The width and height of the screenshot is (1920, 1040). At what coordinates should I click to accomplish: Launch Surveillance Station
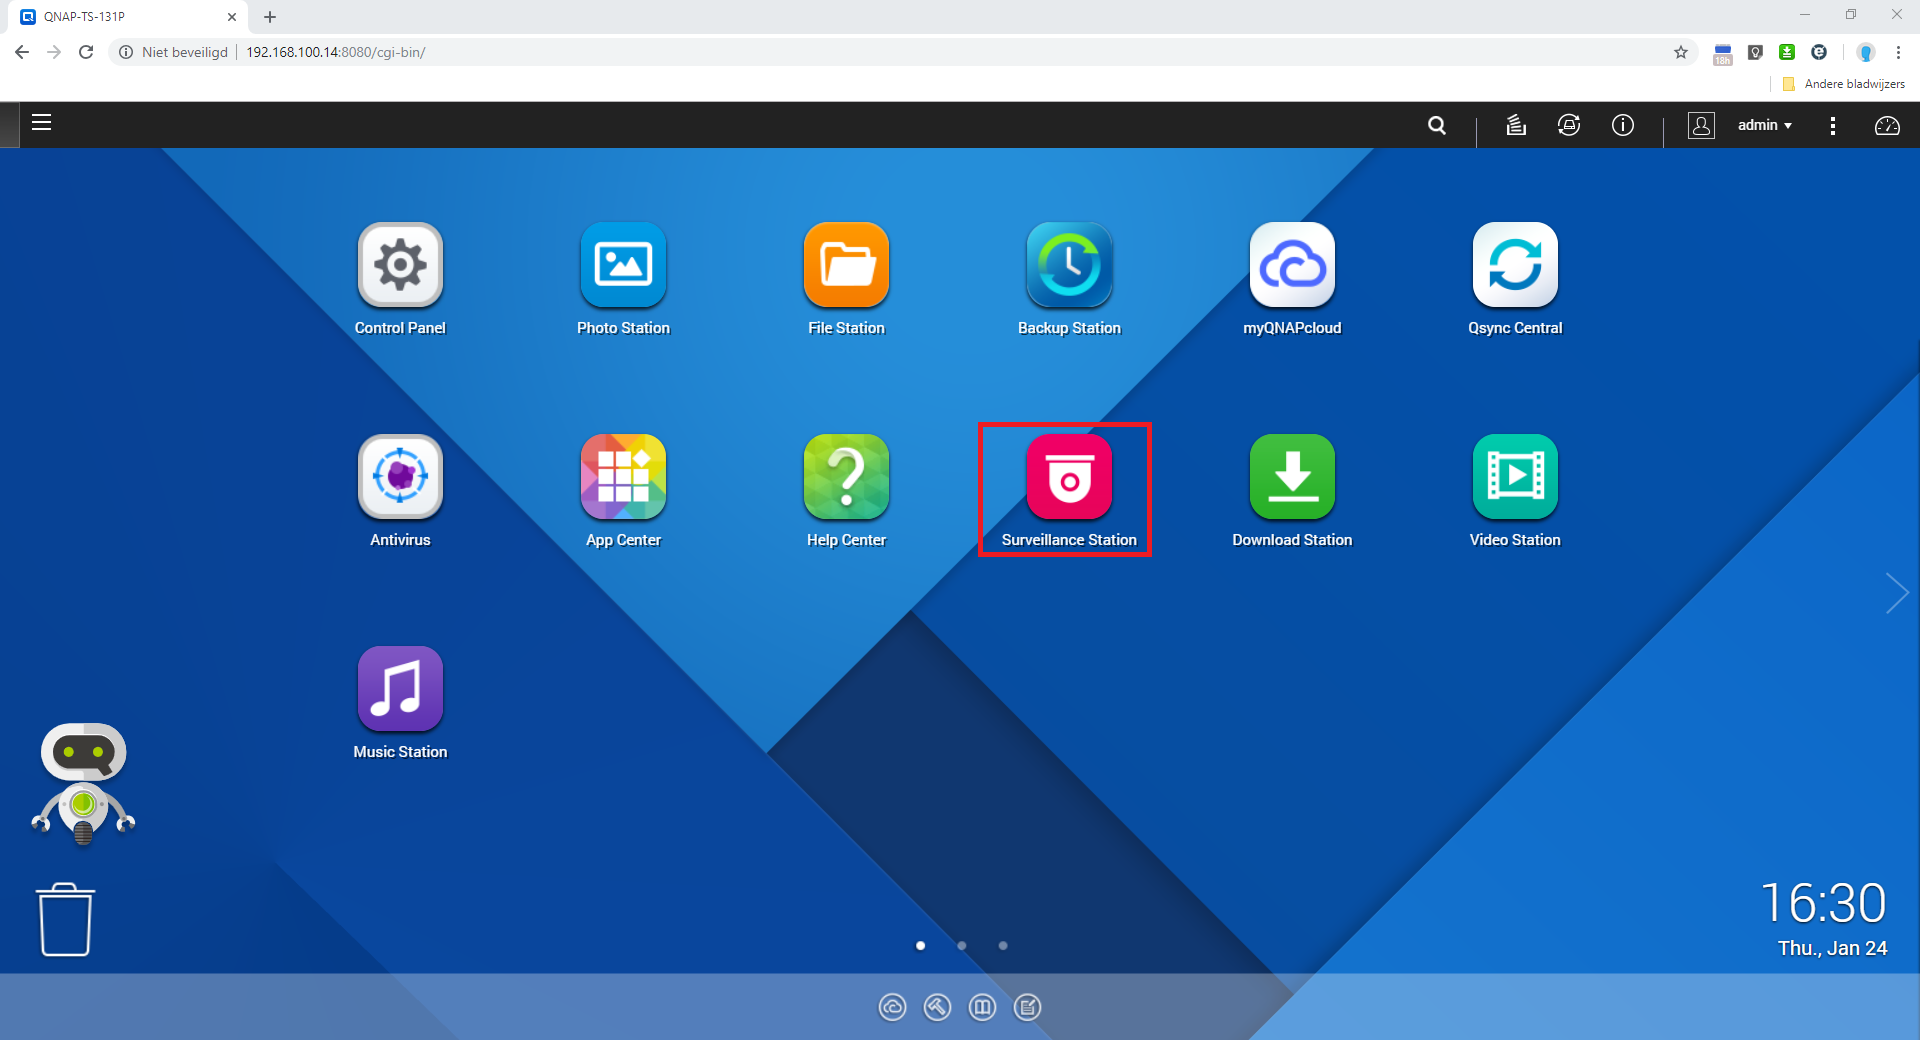tap(1069, 477)
